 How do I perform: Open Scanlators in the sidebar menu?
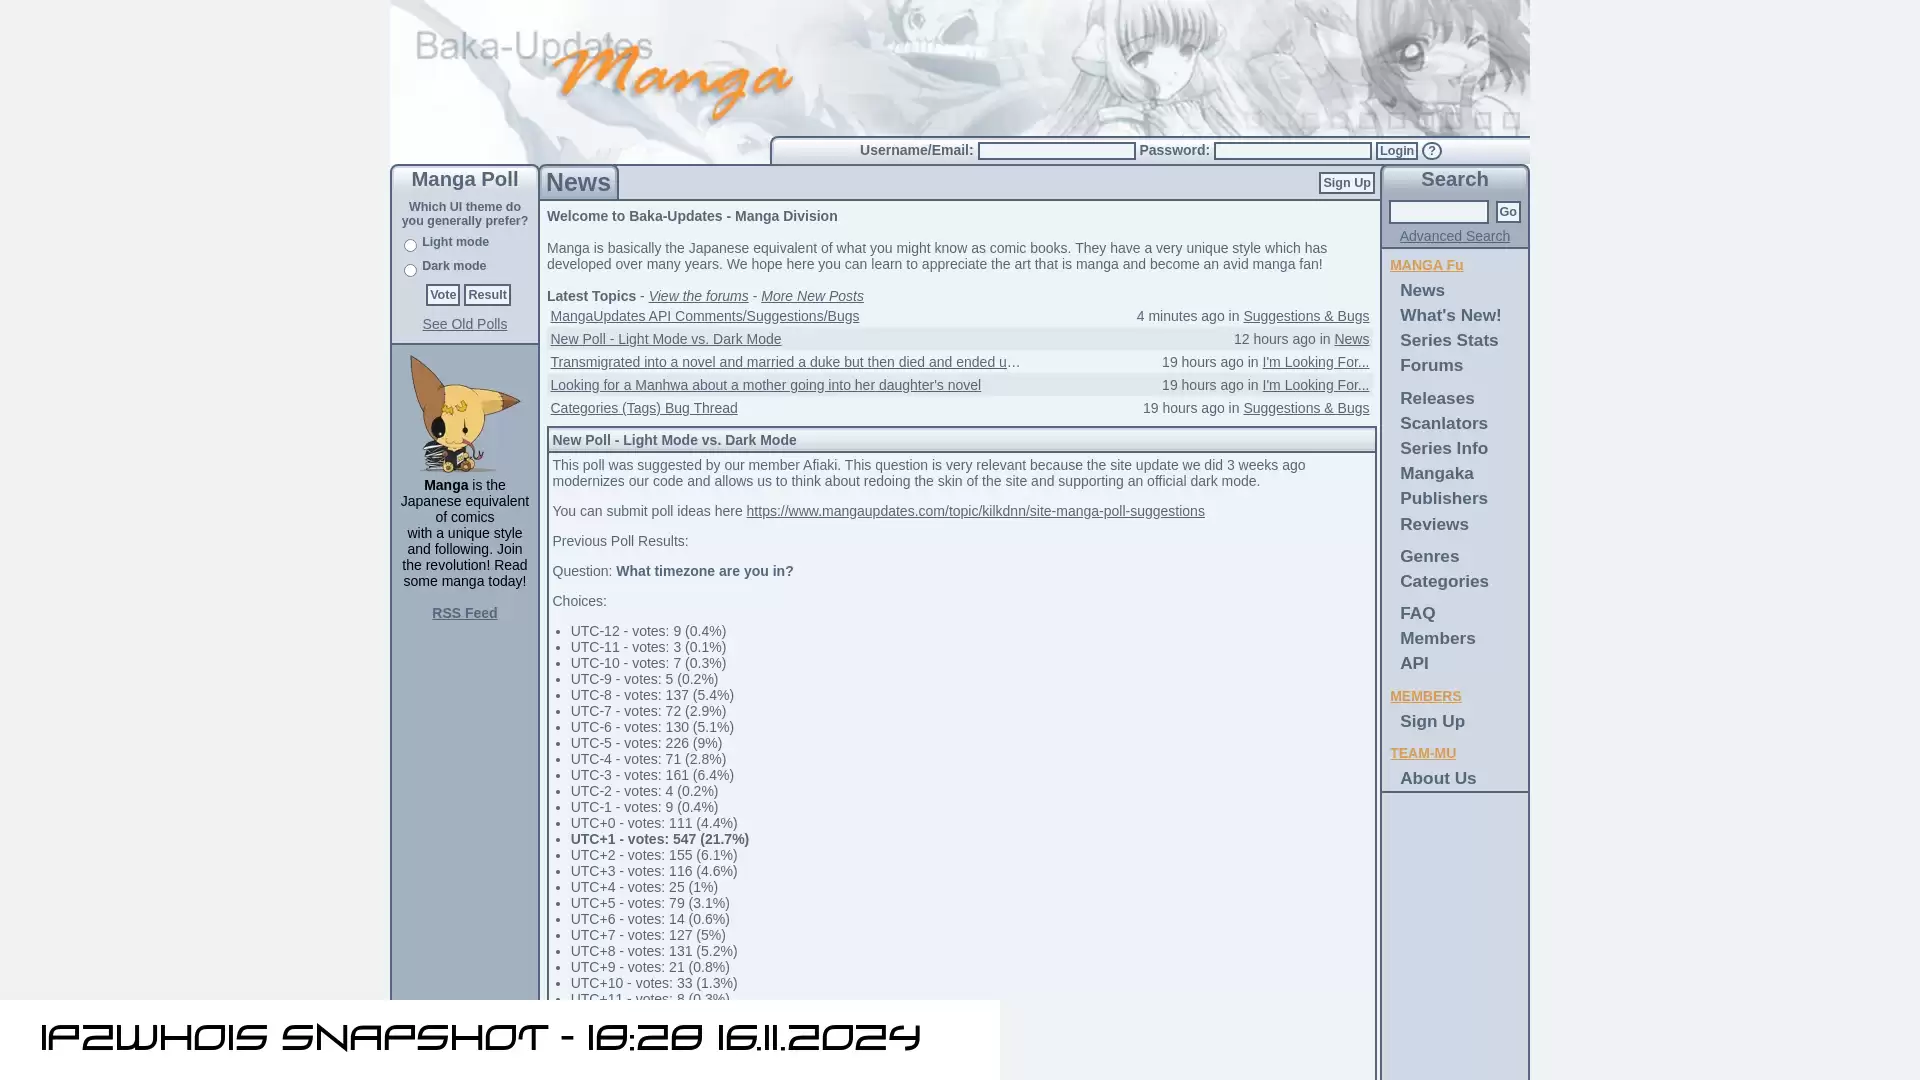pos(1443,423)
